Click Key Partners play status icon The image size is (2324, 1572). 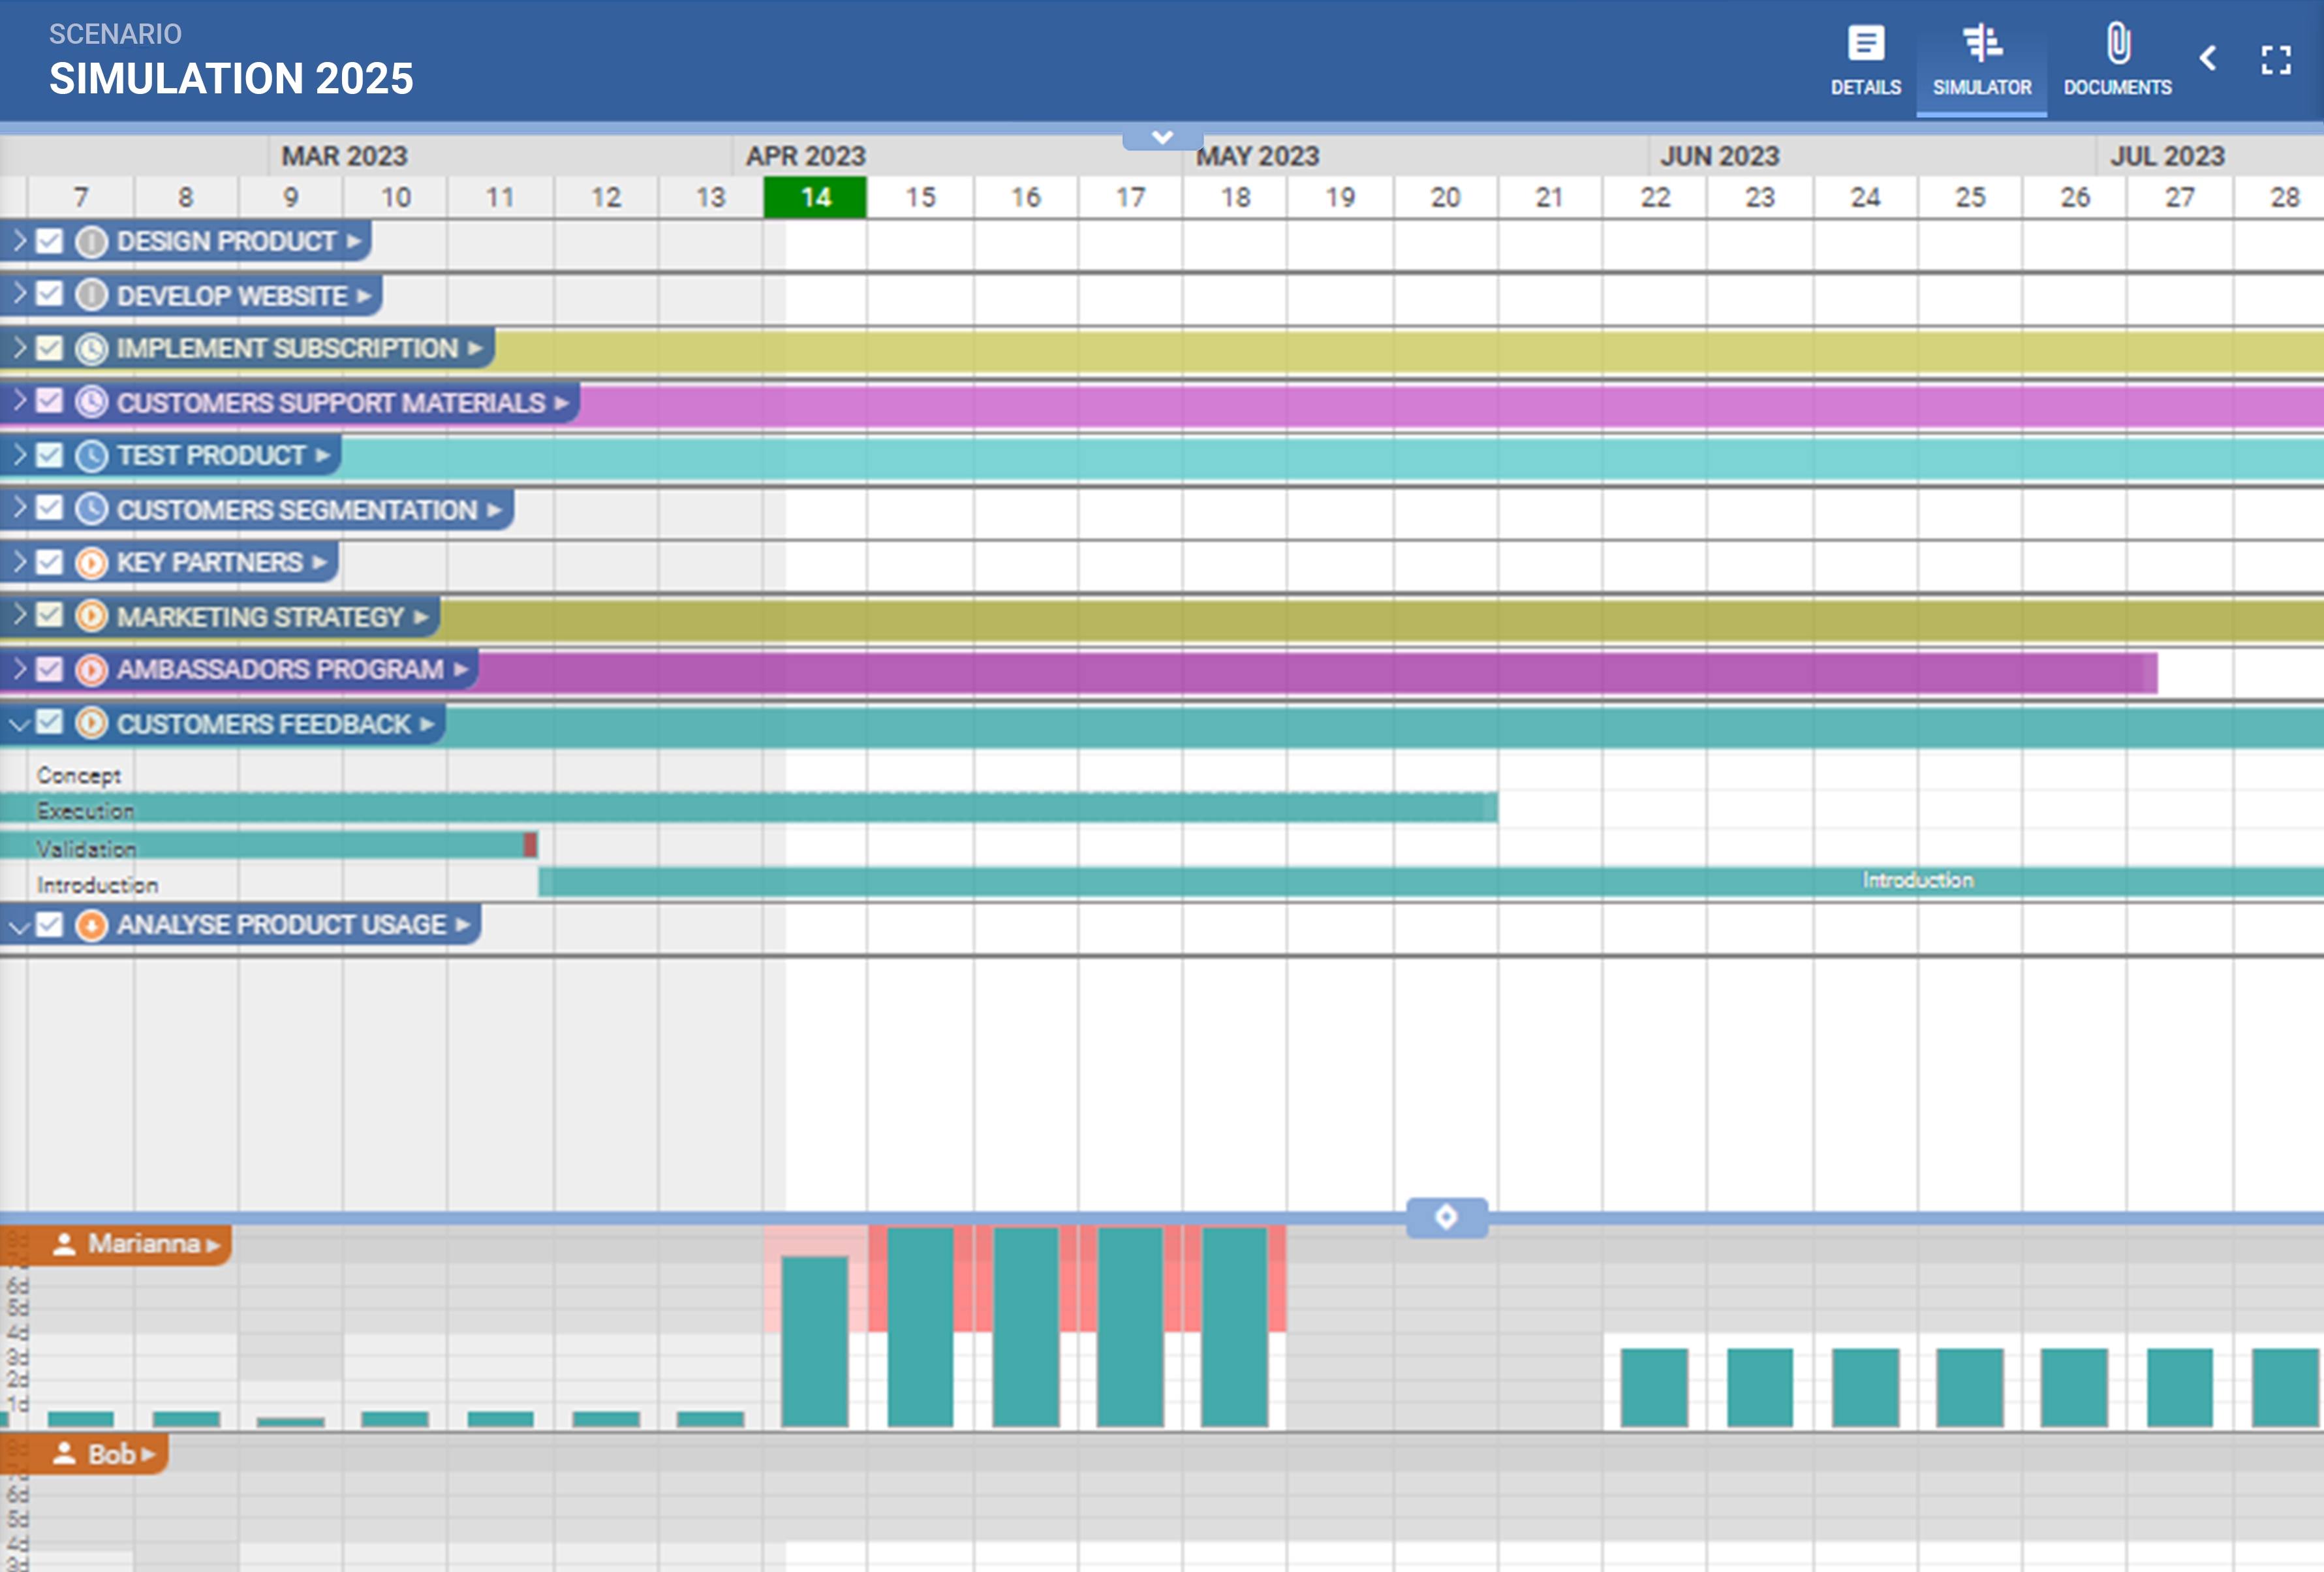tap(91, 563)
